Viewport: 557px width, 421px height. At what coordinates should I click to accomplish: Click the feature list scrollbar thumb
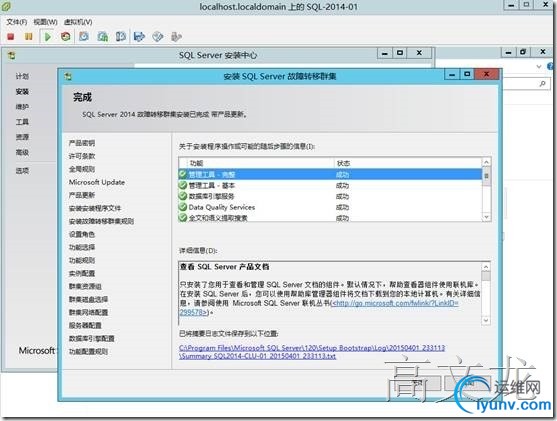point(486,177)
